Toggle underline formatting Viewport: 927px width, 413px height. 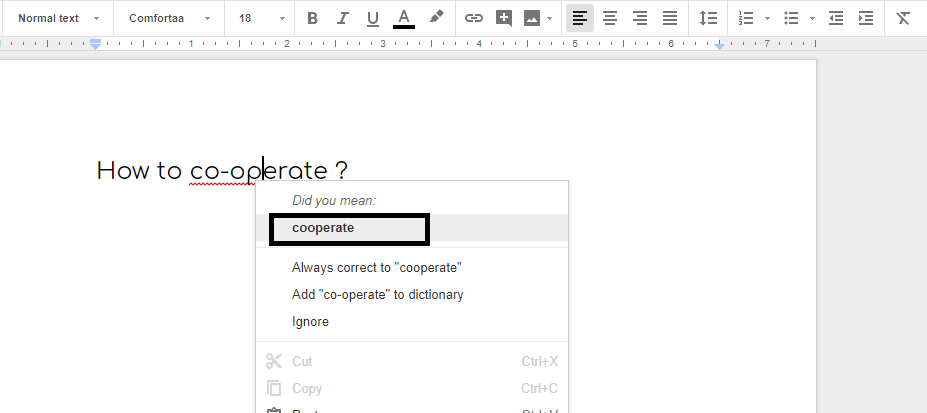coord(372,18)
